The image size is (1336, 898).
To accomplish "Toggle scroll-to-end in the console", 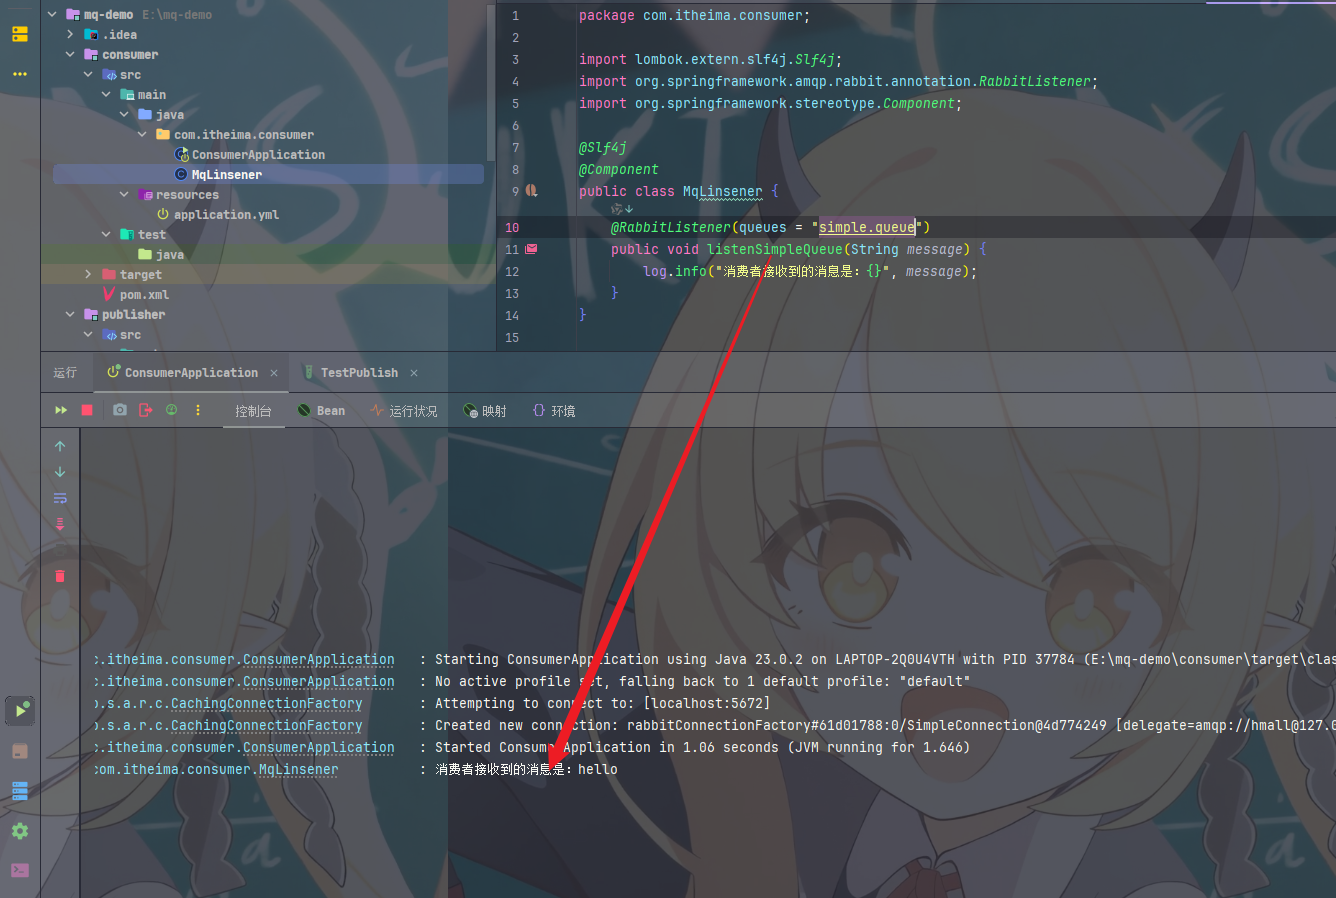I will (x=60, y=524).
